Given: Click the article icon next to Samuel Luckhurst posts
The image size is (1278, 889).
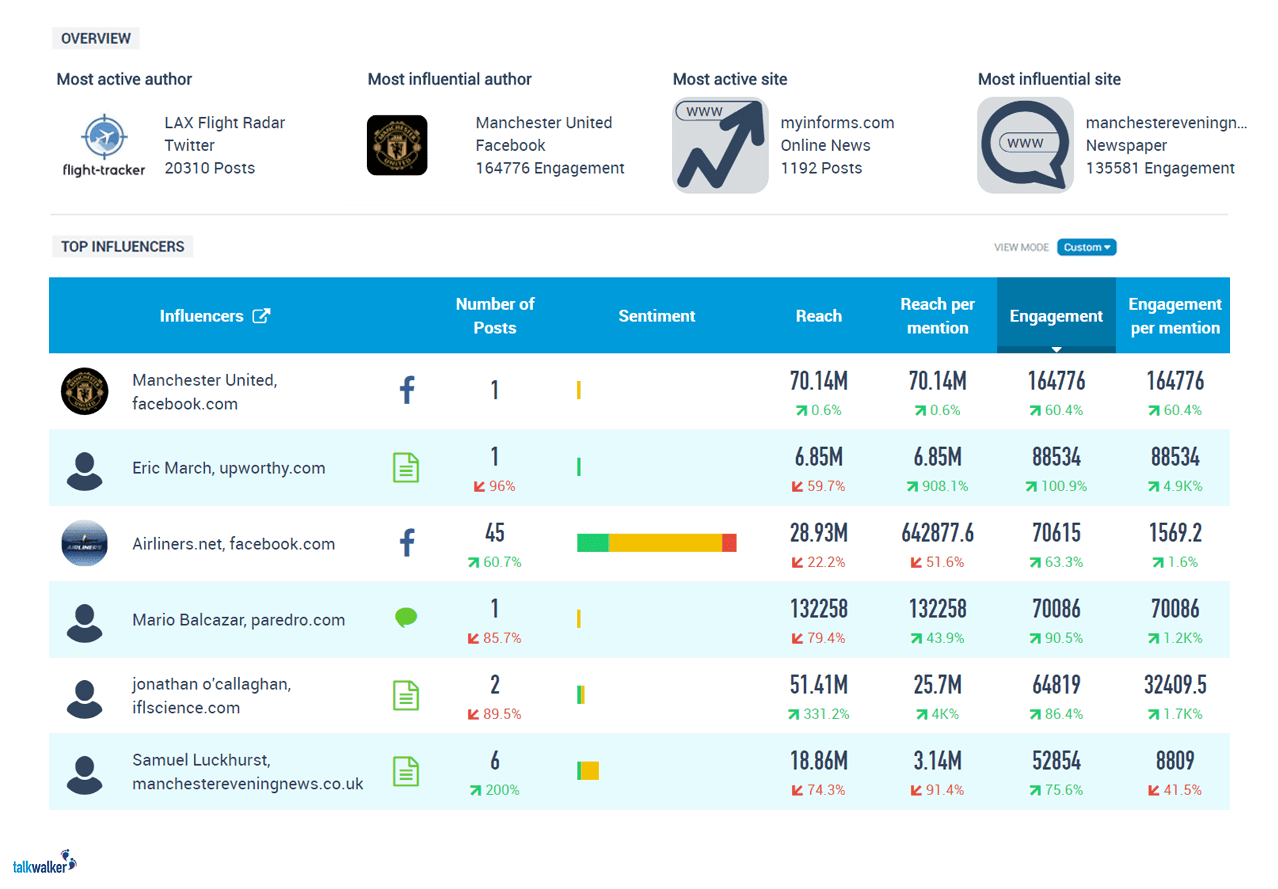Looking at the screenshot, I should click(406, 771).
